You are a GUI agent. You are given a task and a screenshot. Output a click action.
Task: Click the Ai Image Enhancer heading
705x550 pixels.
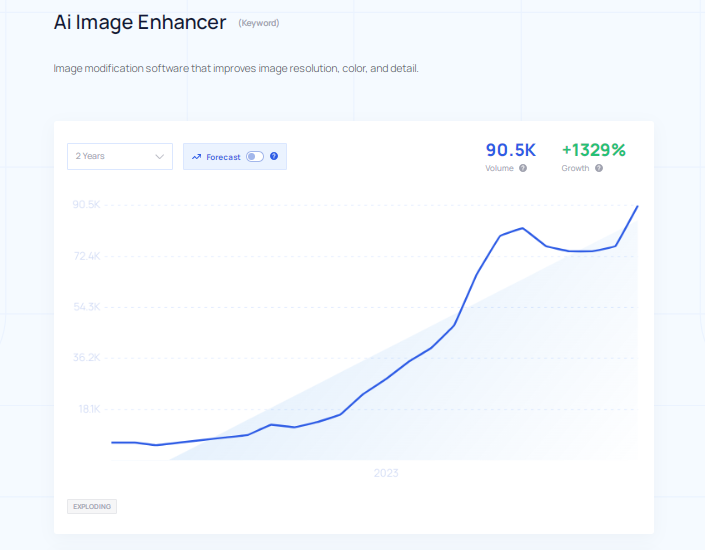coord(140,22)
